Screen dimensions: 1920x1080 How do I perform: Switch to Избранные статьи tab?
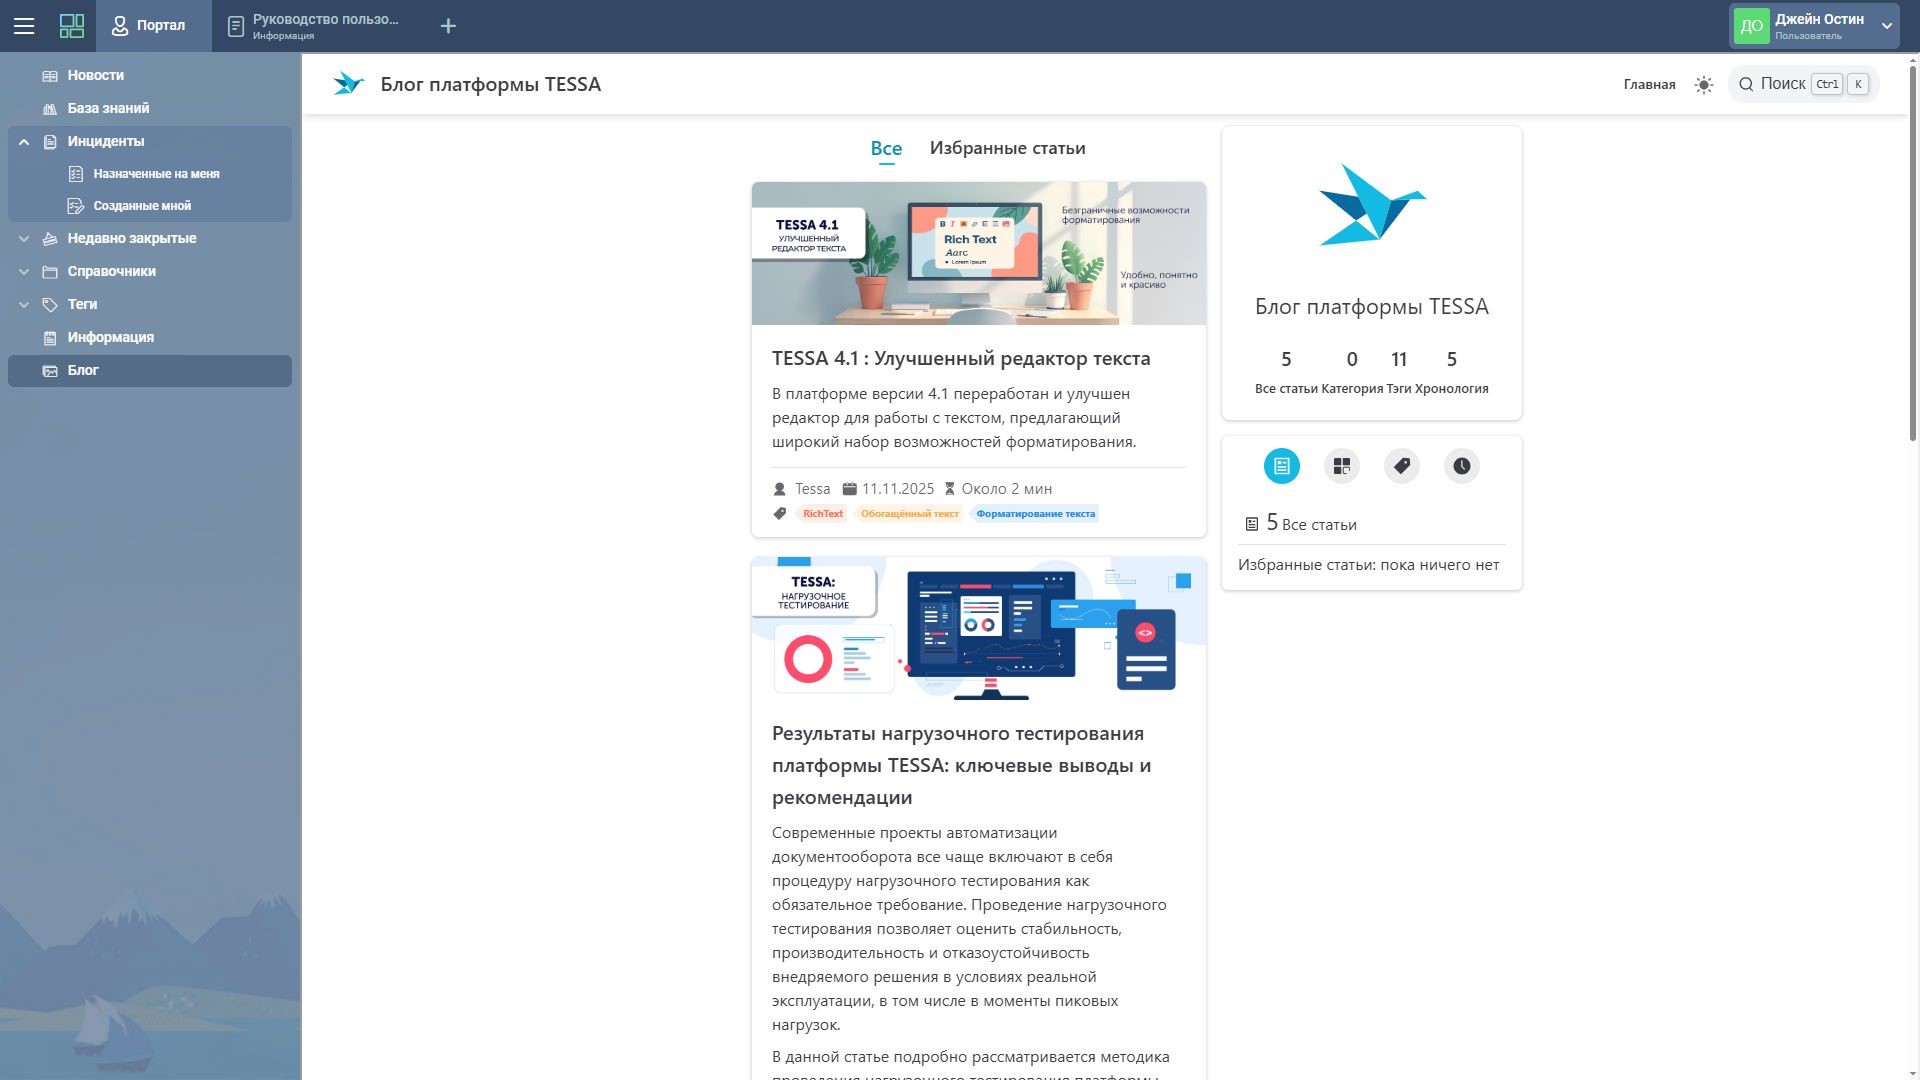pyautogui.click(x=1007, y=148)
